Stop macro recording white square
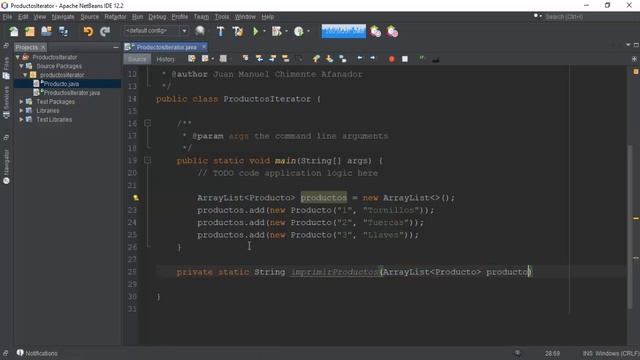Image resolution: width=640 pixels, height=360 pixels. coord(405,59)
